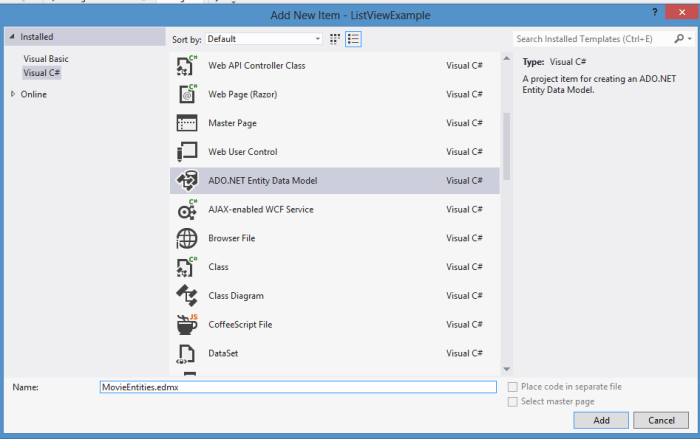This screenshot has width=700, height=439.
Task: Toggle Place code in separate file checkbox
Action: tap(513, 387)
